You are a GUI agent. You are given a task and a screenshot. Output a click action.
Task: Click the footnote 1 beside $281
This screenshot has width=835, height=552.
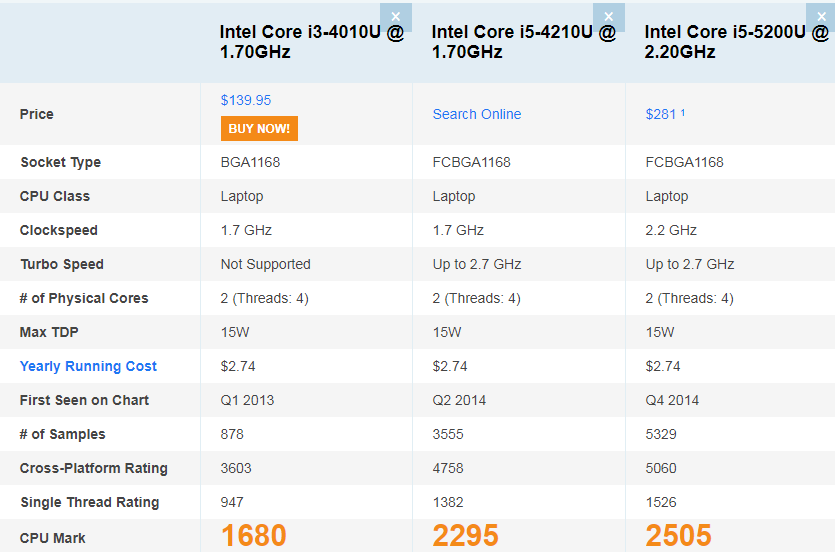(x=683, y=112)
